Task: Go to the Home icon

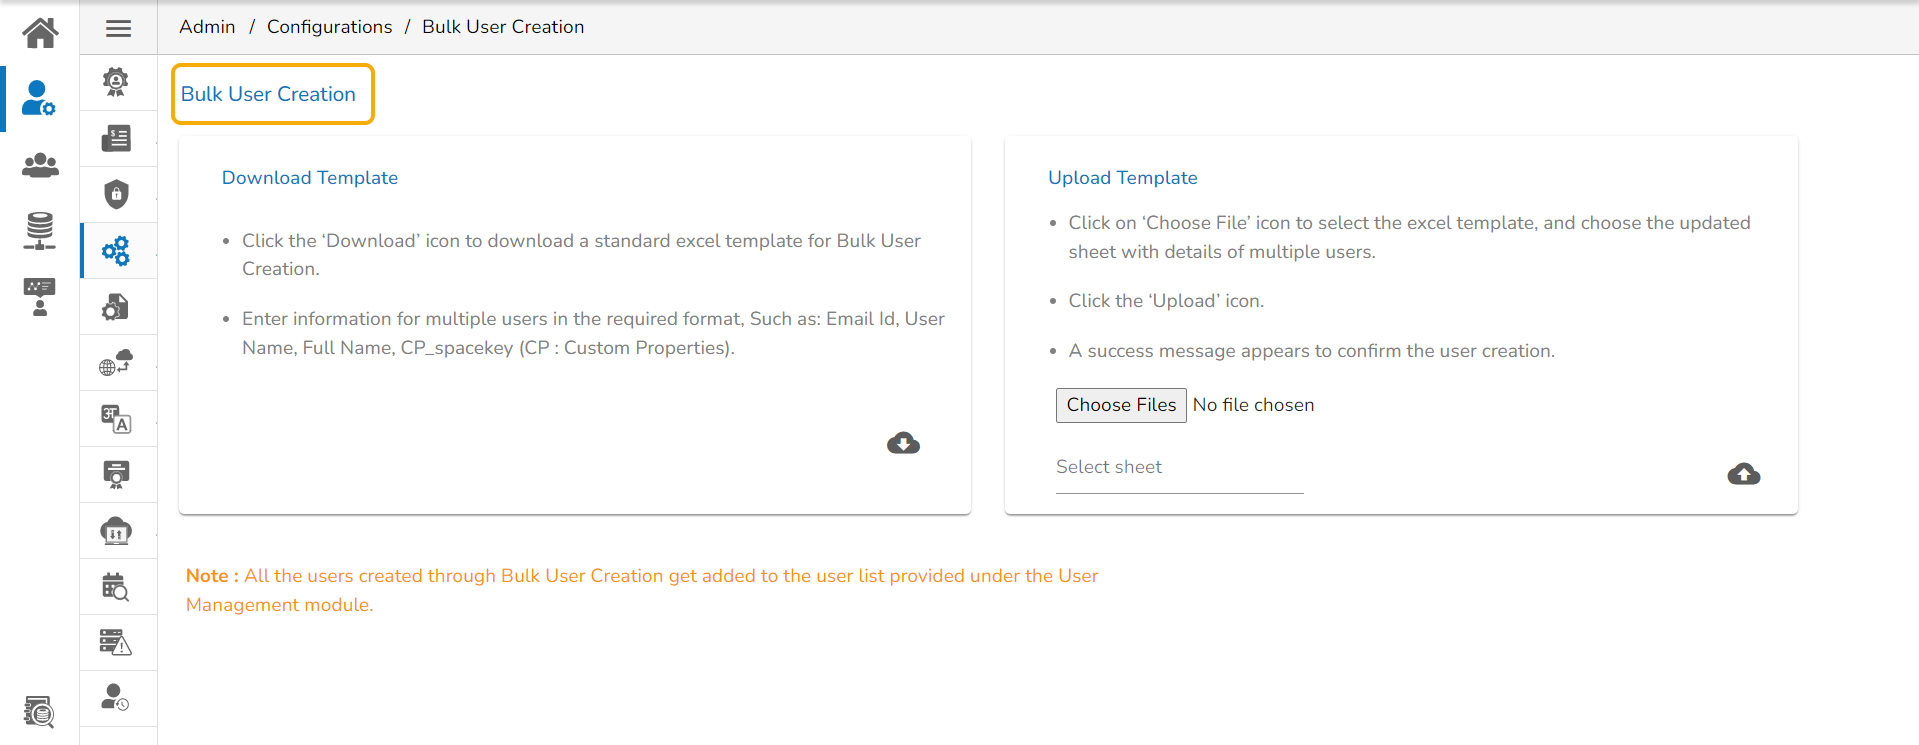Action: 40,33
